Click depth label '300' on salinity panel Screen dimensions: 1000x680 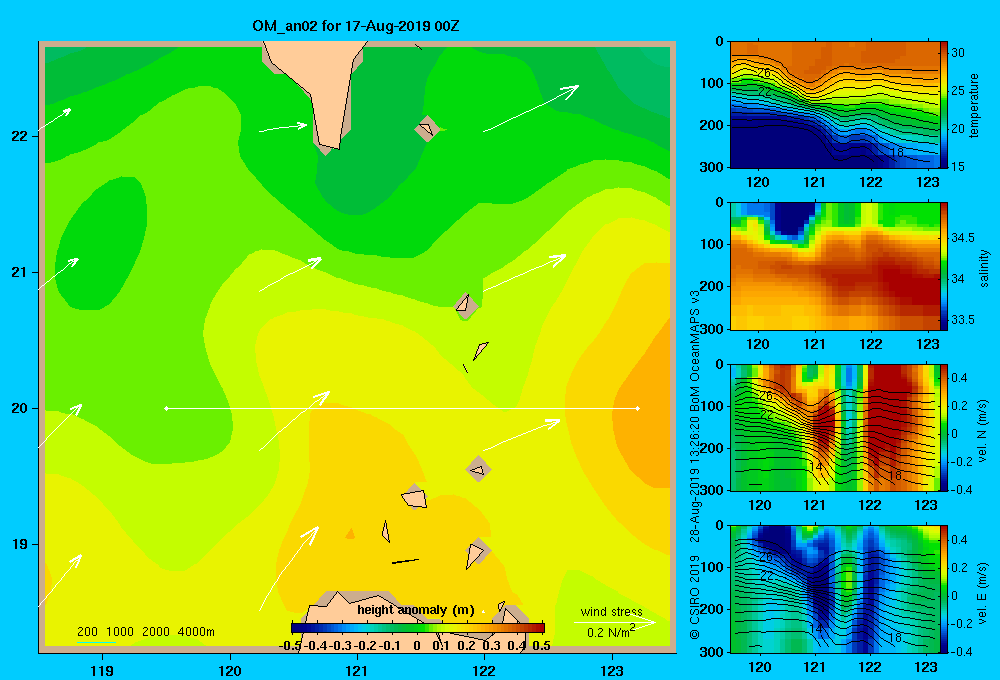point(711,329)
